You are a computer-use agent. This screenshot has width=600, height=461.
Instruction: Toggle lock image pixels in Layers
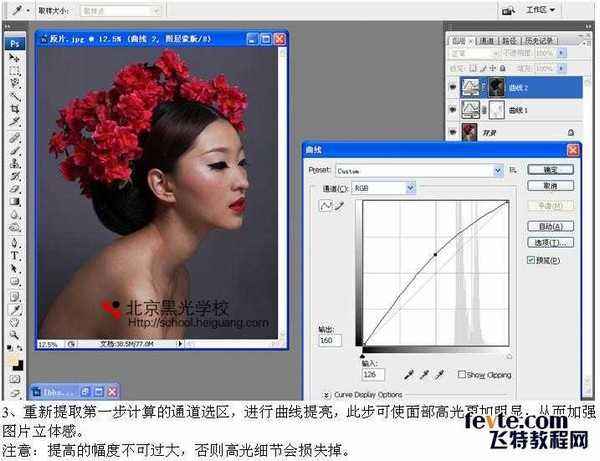coord(483,68)
